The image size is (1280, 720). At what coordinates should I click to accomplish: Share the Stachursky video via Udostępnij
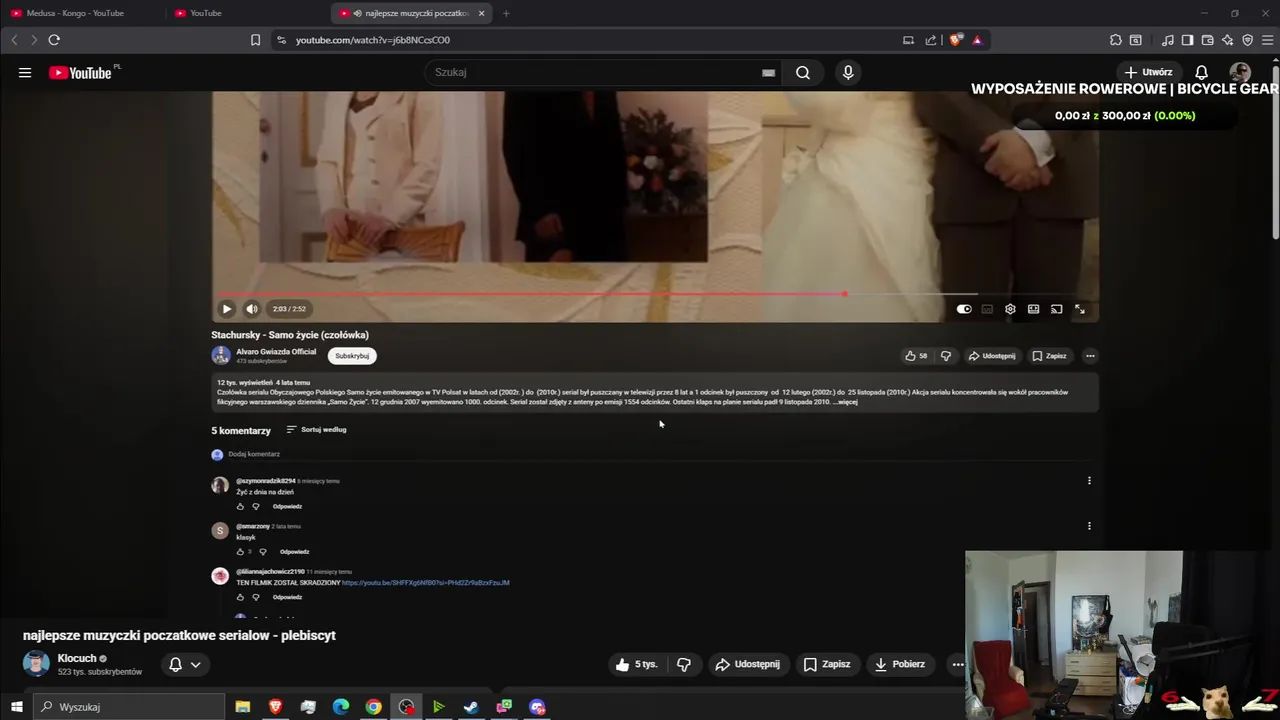[x=992, y=356]
